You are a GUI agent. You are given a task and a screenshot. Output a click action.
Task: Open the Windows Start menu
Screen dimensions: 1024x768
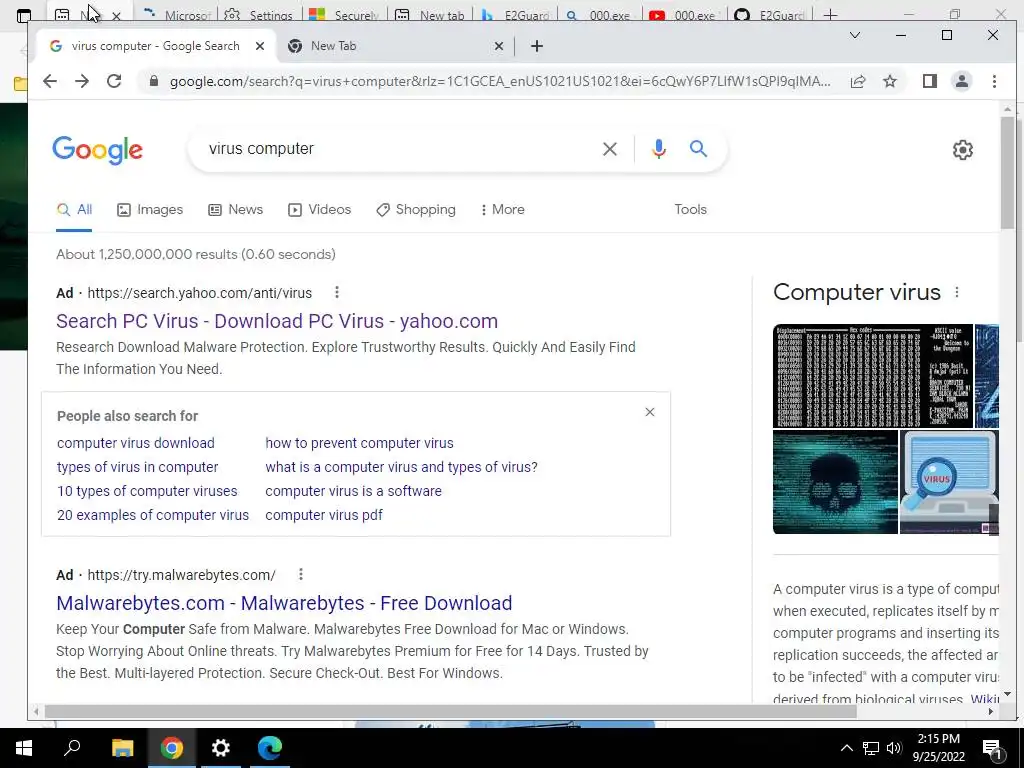click(24, 748)
